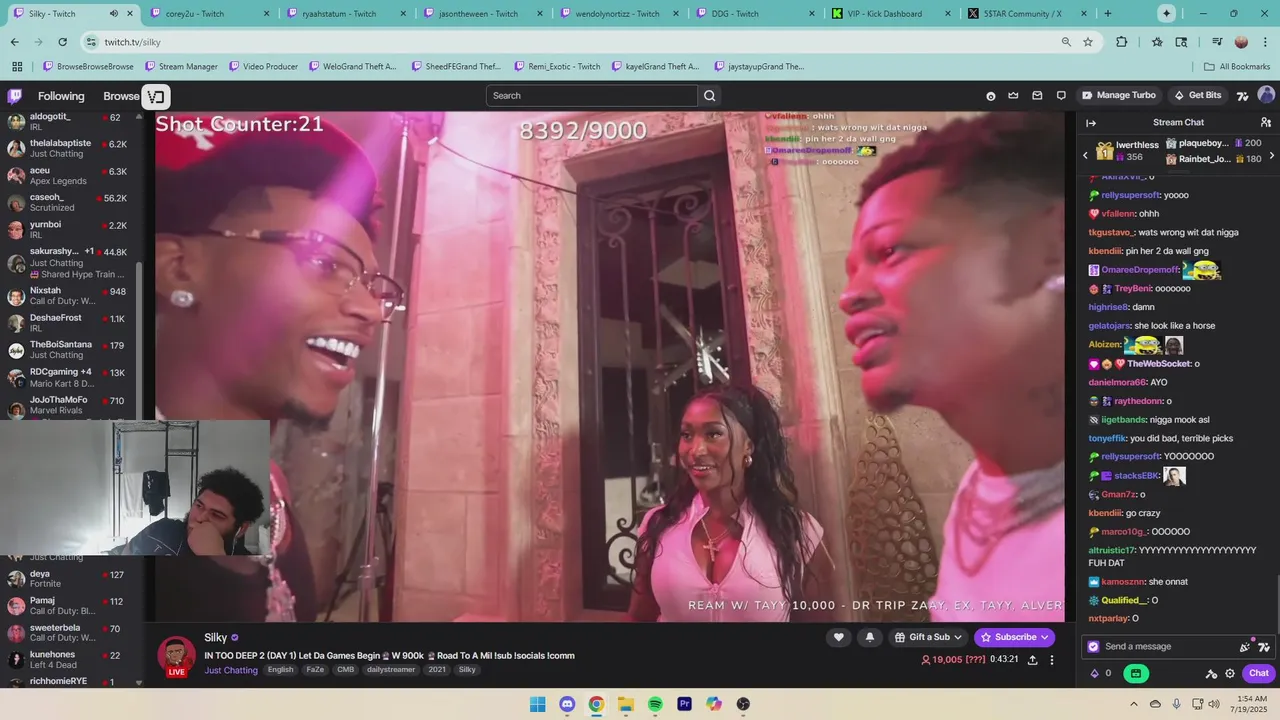Switch to the ryaahstatum Twitch tab
The width and height of the screenshot is (1280, 720).
(345, 14)
